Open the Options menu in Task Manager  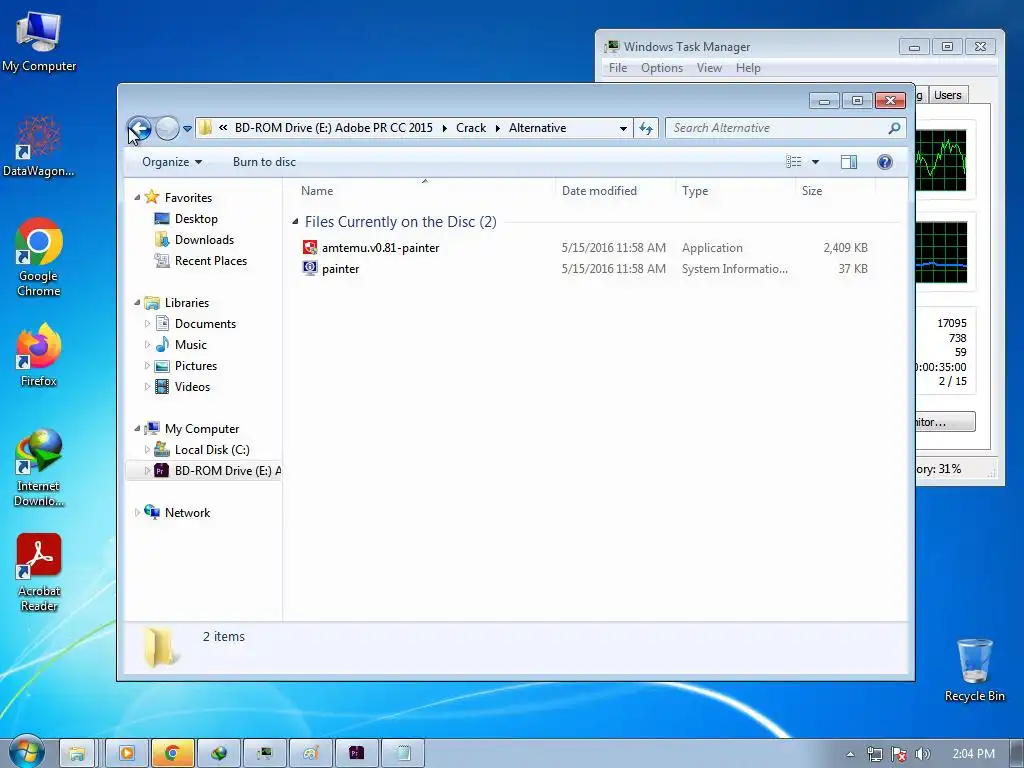point(662,68)
